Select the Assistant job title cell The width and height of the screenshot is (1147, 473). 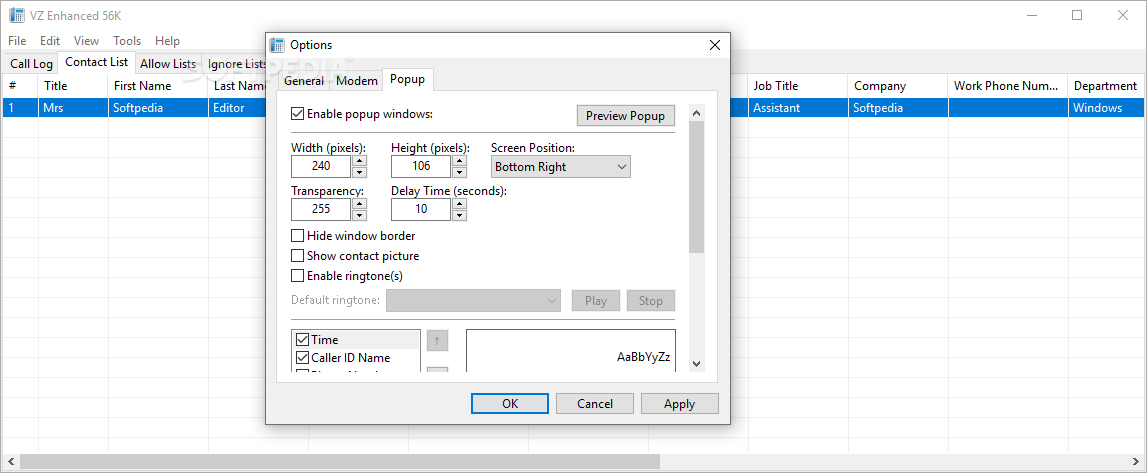(798, 107)
